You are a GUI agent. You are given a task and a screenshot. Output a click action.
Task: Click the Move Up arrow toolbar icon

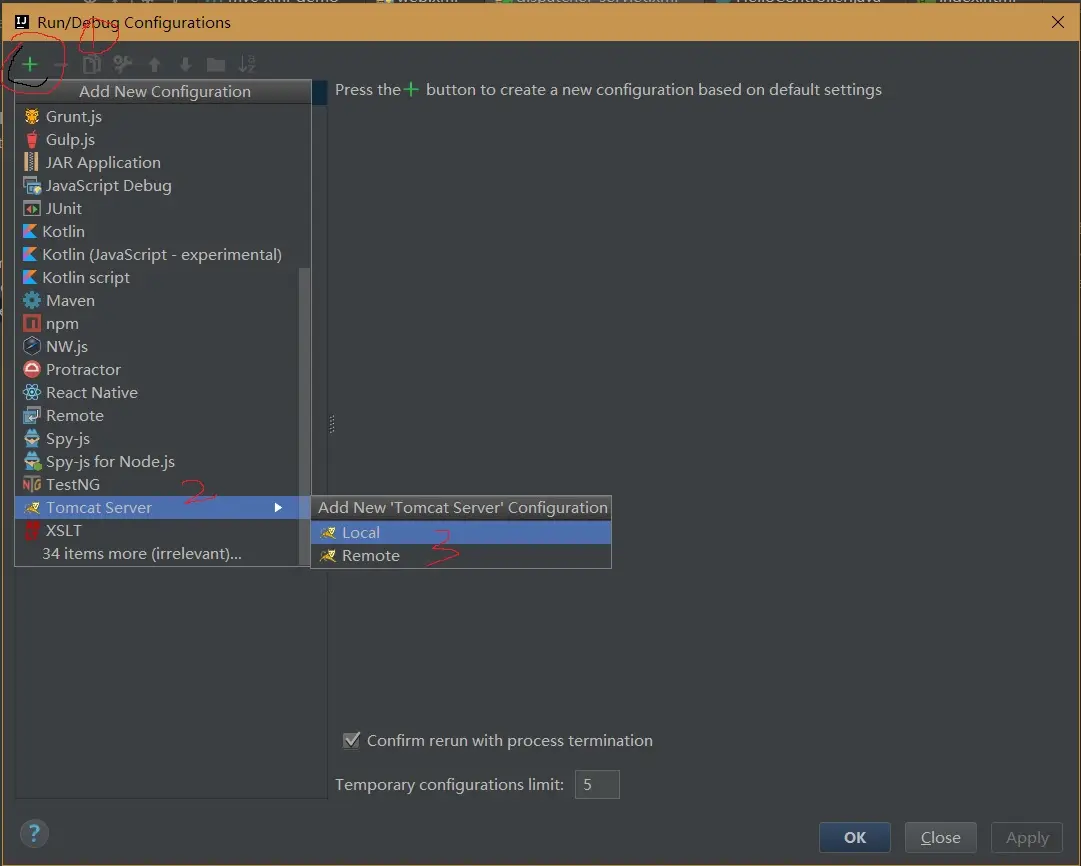[154, 65]
